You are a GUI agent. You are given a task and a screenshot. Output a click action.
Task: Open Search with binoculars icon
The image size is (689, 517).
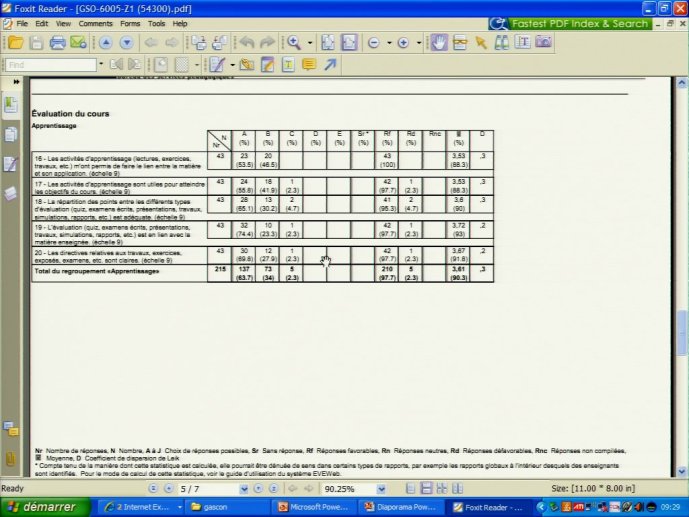pyautogui.click(x=501, y=43)
